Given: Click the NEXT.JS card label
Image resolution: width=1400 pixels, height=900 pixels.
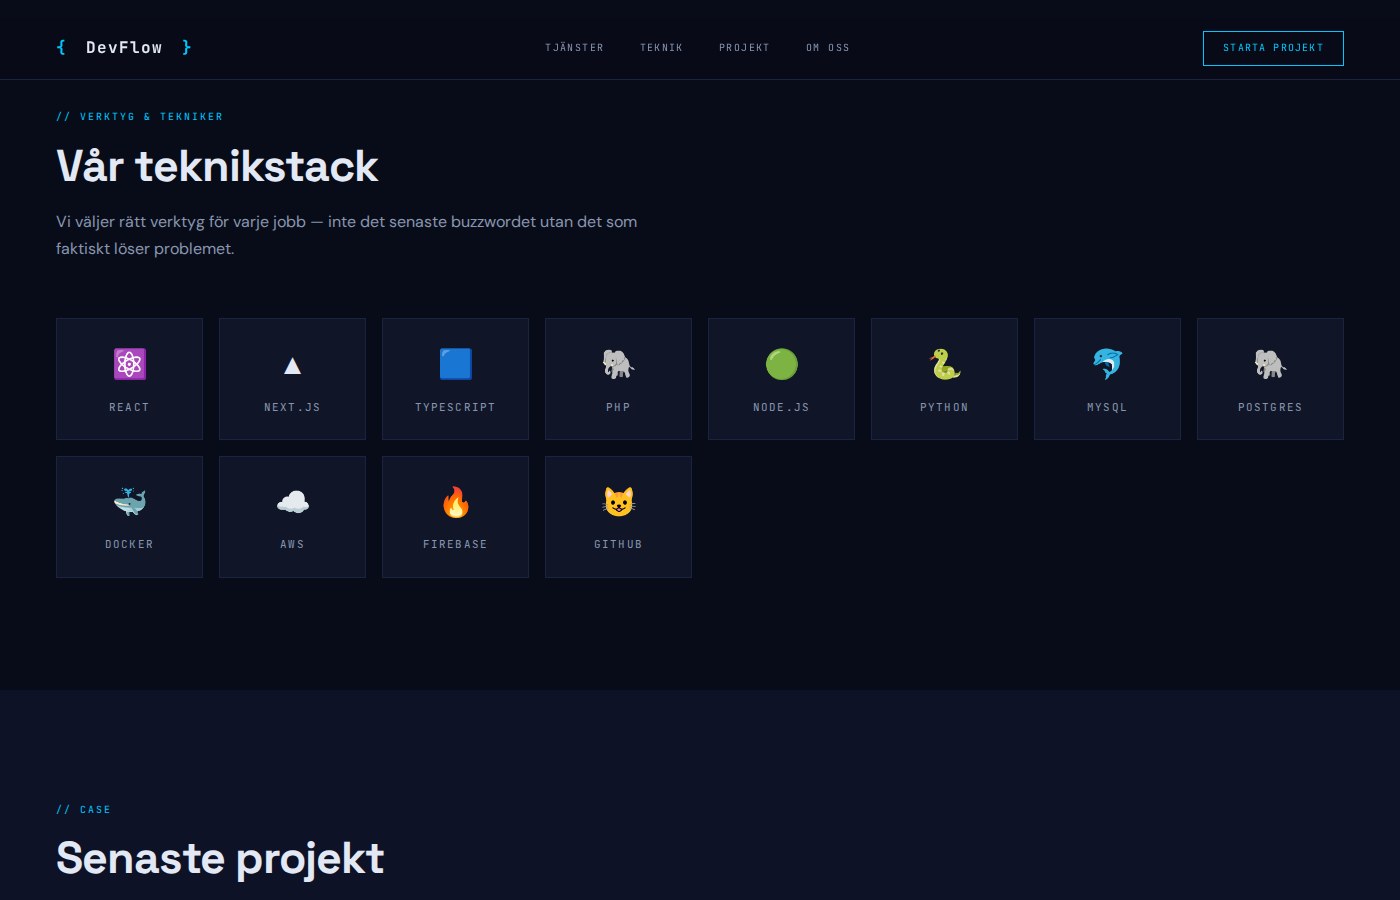Looking at the screenshot, I should (x=292, y=407).
